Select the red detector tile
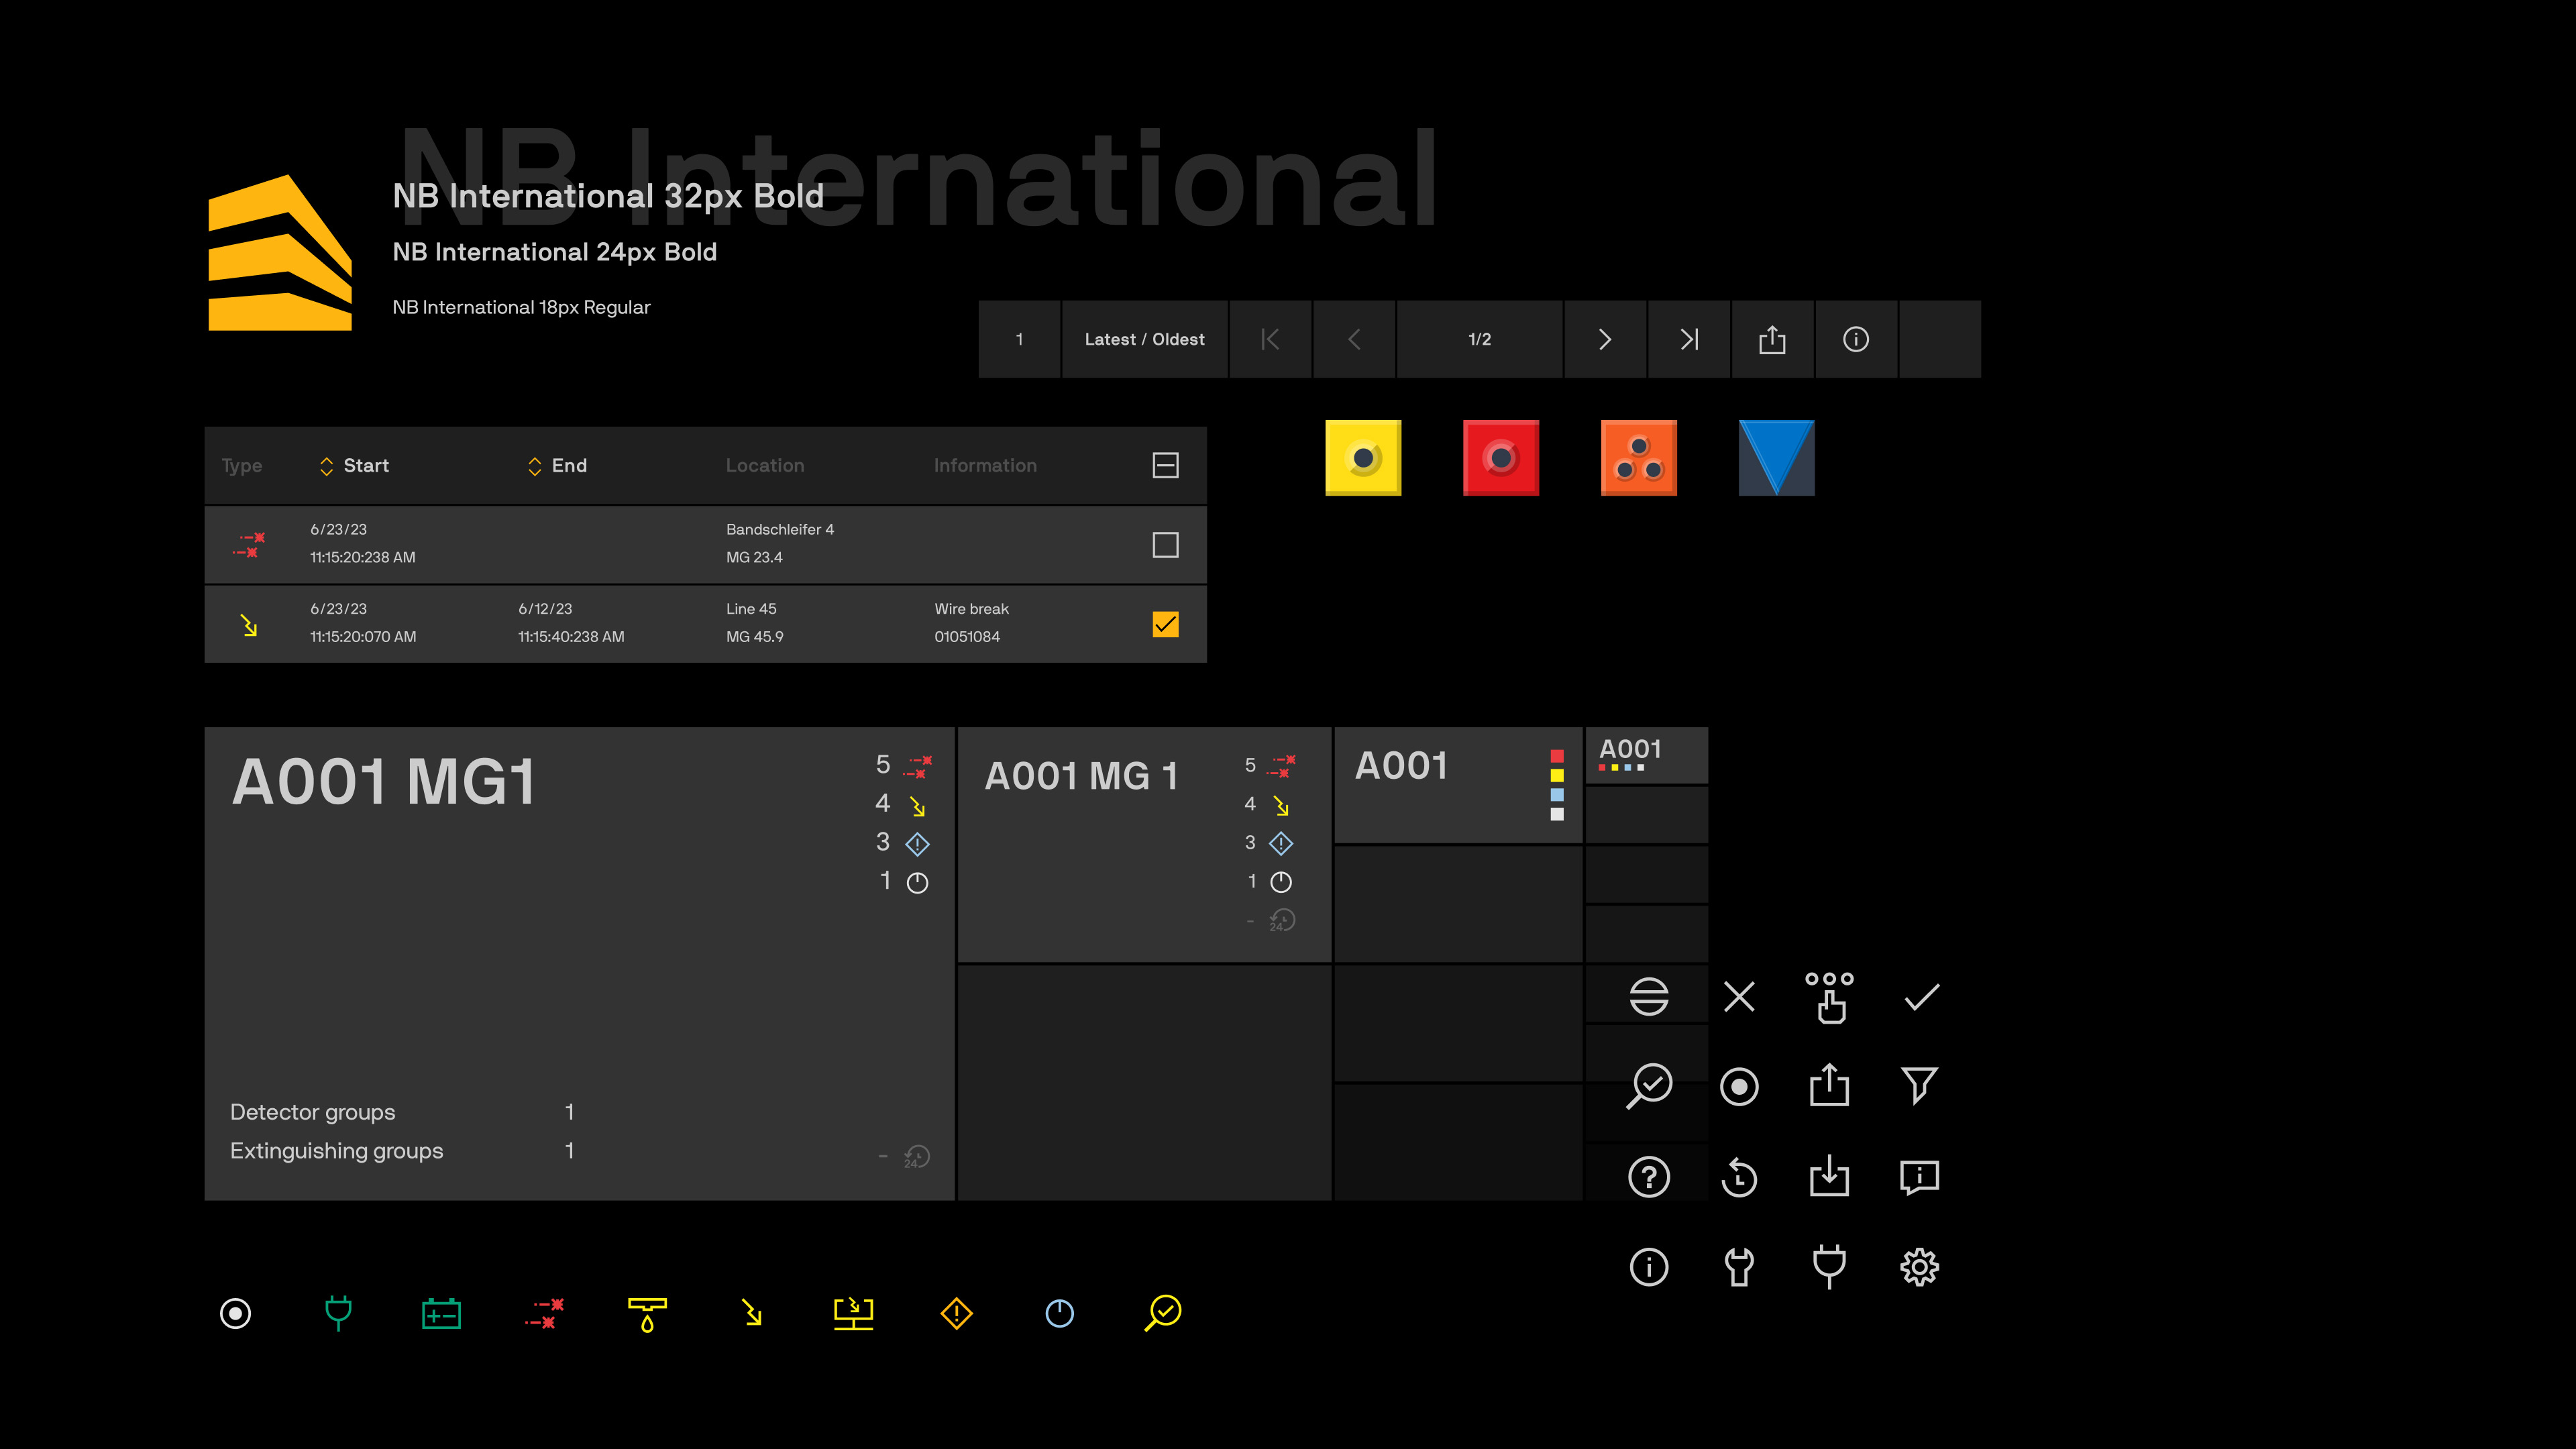The image size is (2576, 1449). tap(1501, 458)
